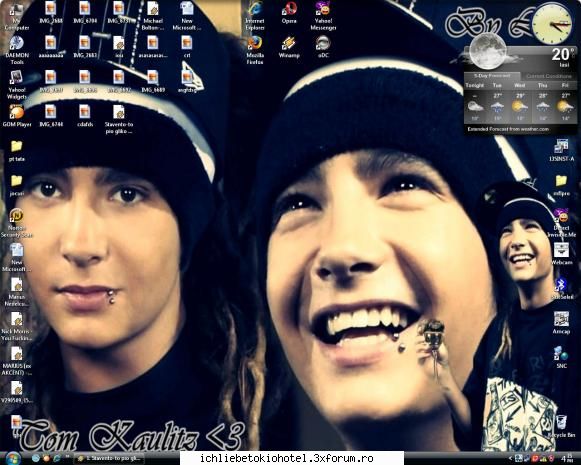Open the New Microsoft document in the top row
The height and width of the screenshot is (465, 581).
(187, 16)
